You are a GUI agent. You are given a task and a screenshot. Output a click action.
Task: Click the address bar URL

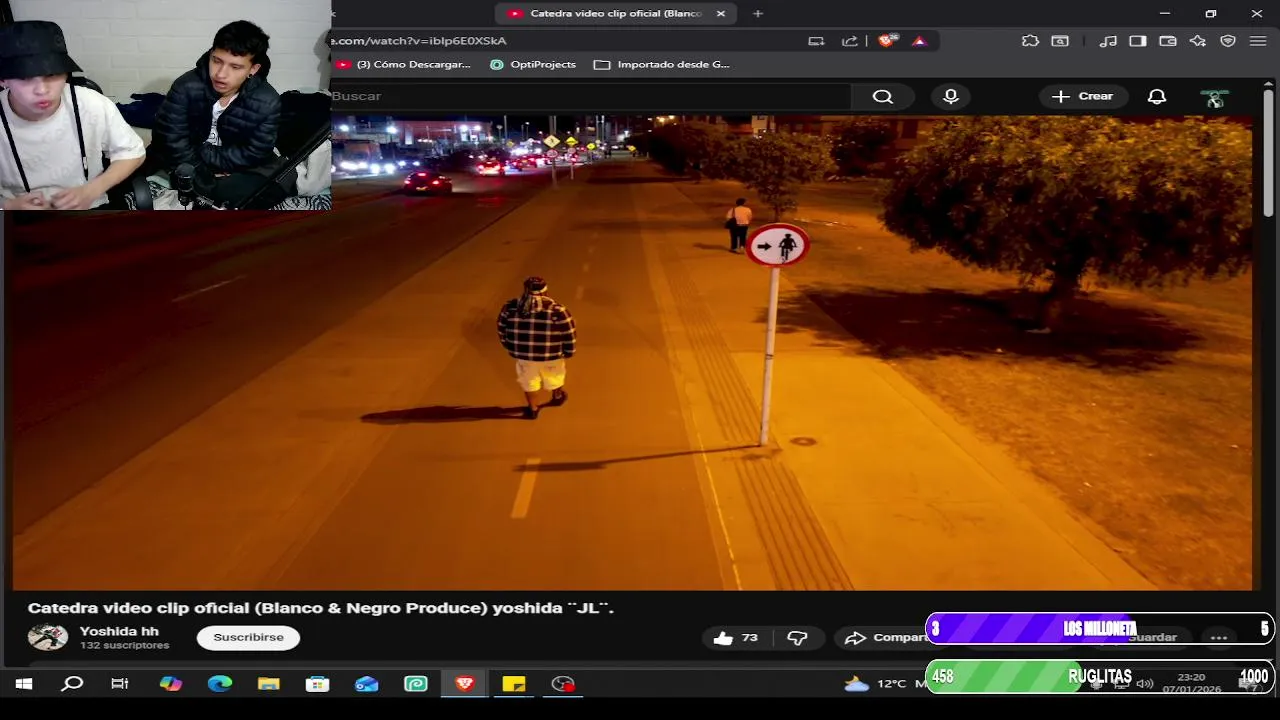(x=420, y=41)
